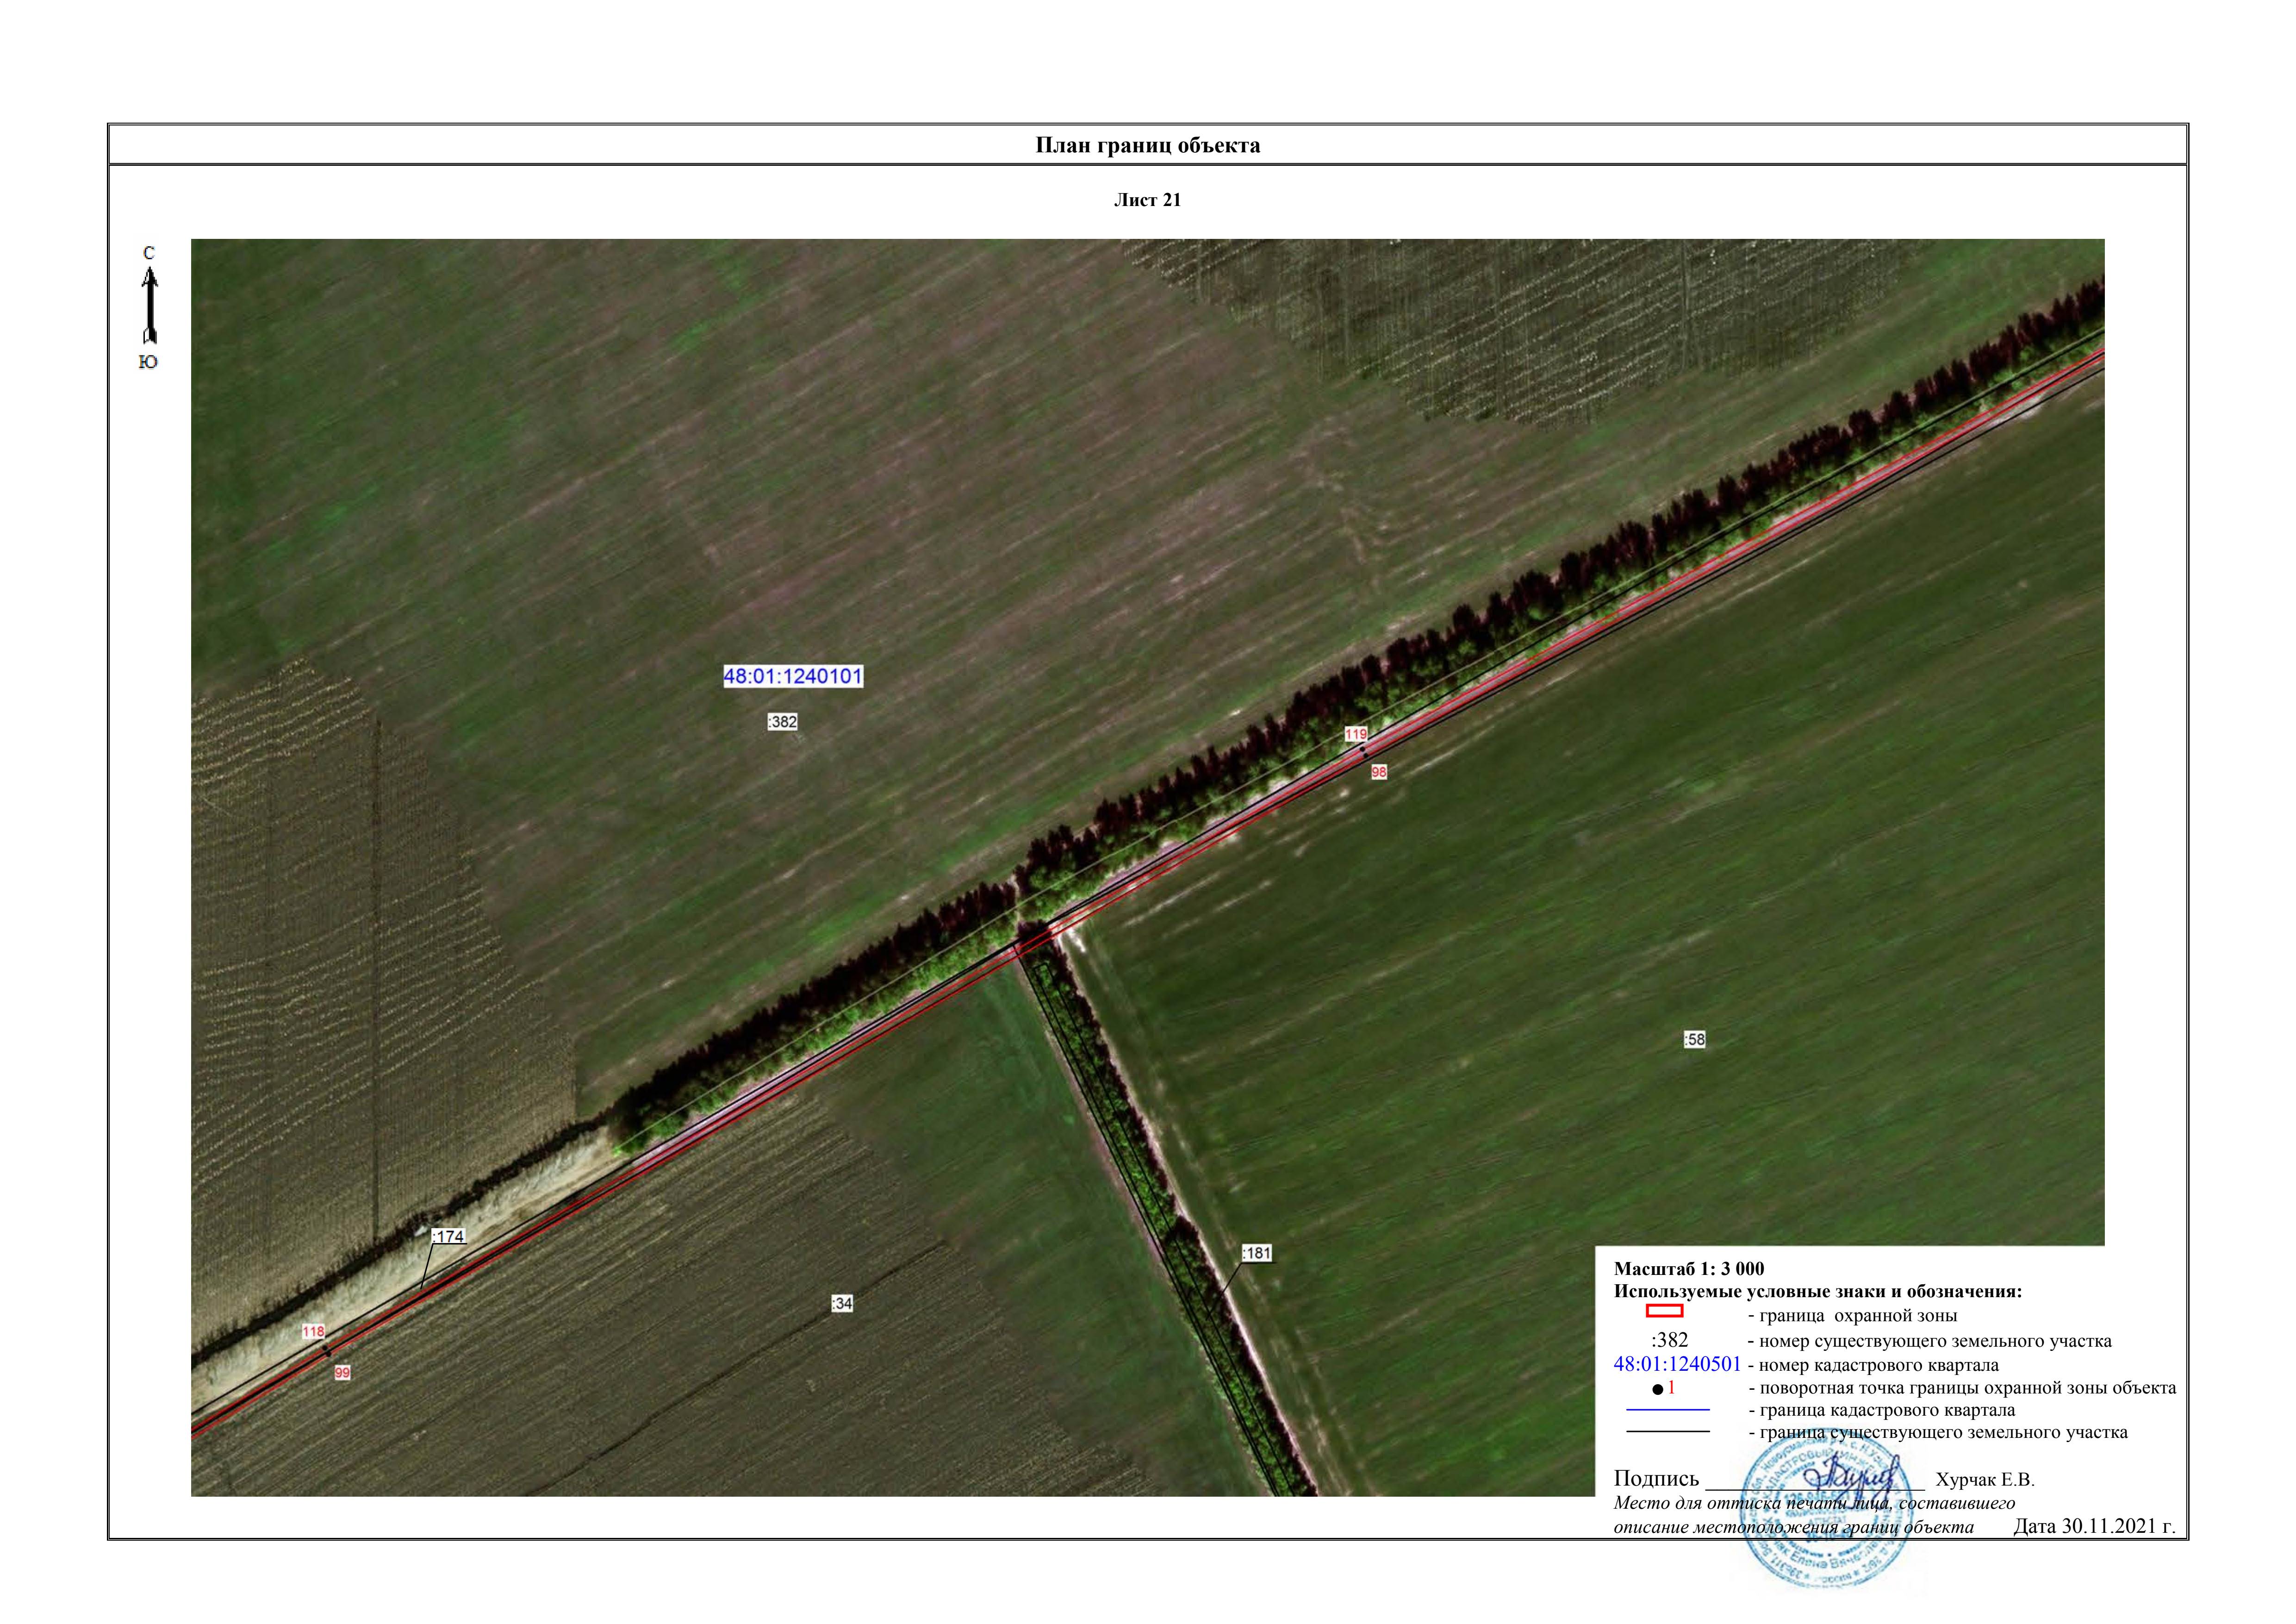The height and width of the screenshot is (1624, 2296).
Task: Click the red rectangle legend symbol
Action: [1664, 1311]
